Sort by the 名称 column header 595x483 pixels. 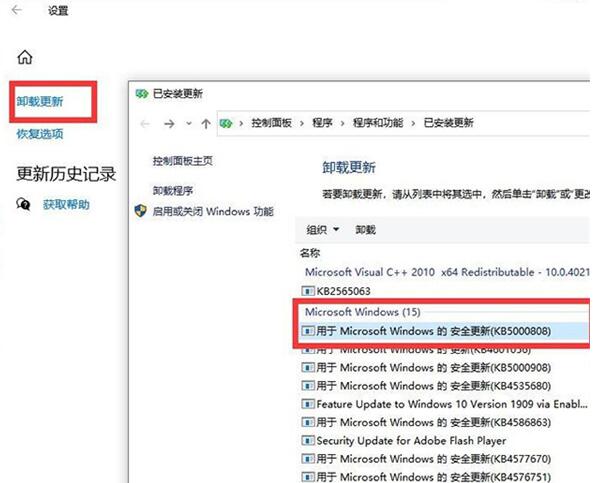310,253
